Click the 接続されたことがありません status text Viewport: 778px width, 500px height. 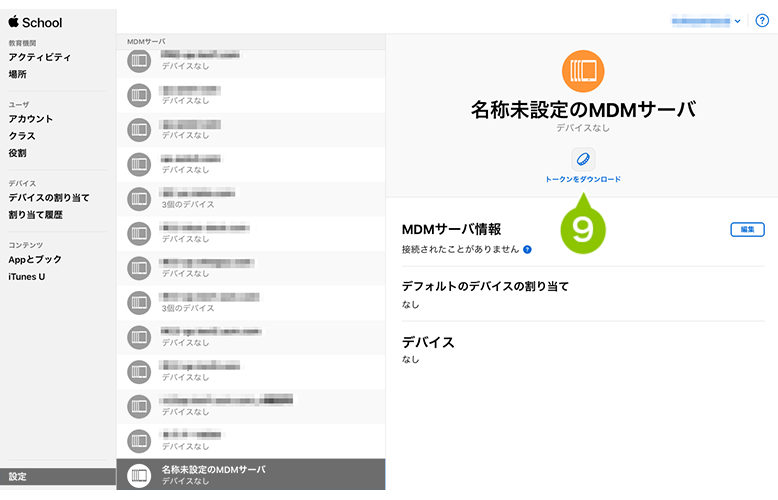pyautogui.click(x=460, y=250)
